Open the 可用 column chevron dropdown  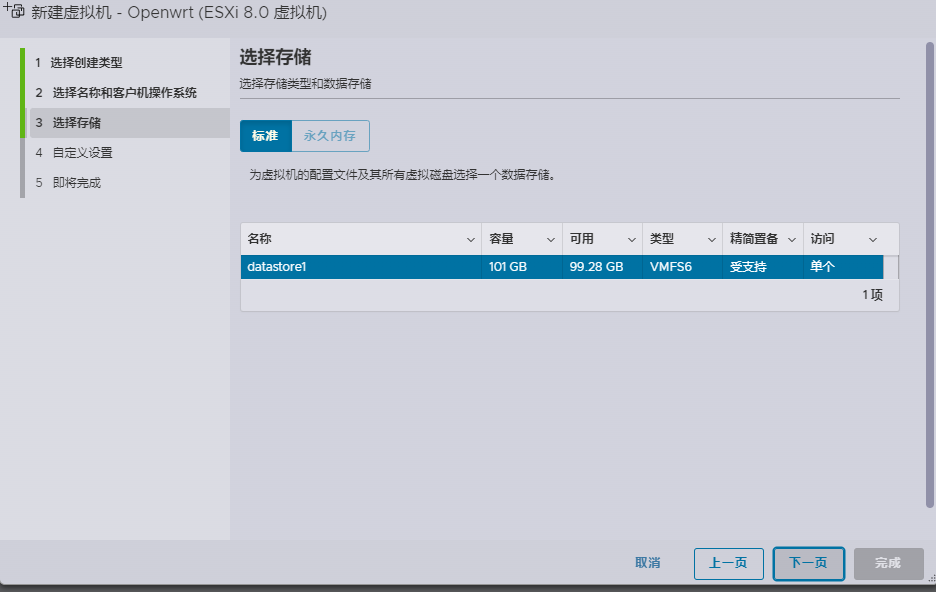tap(632, 240)
